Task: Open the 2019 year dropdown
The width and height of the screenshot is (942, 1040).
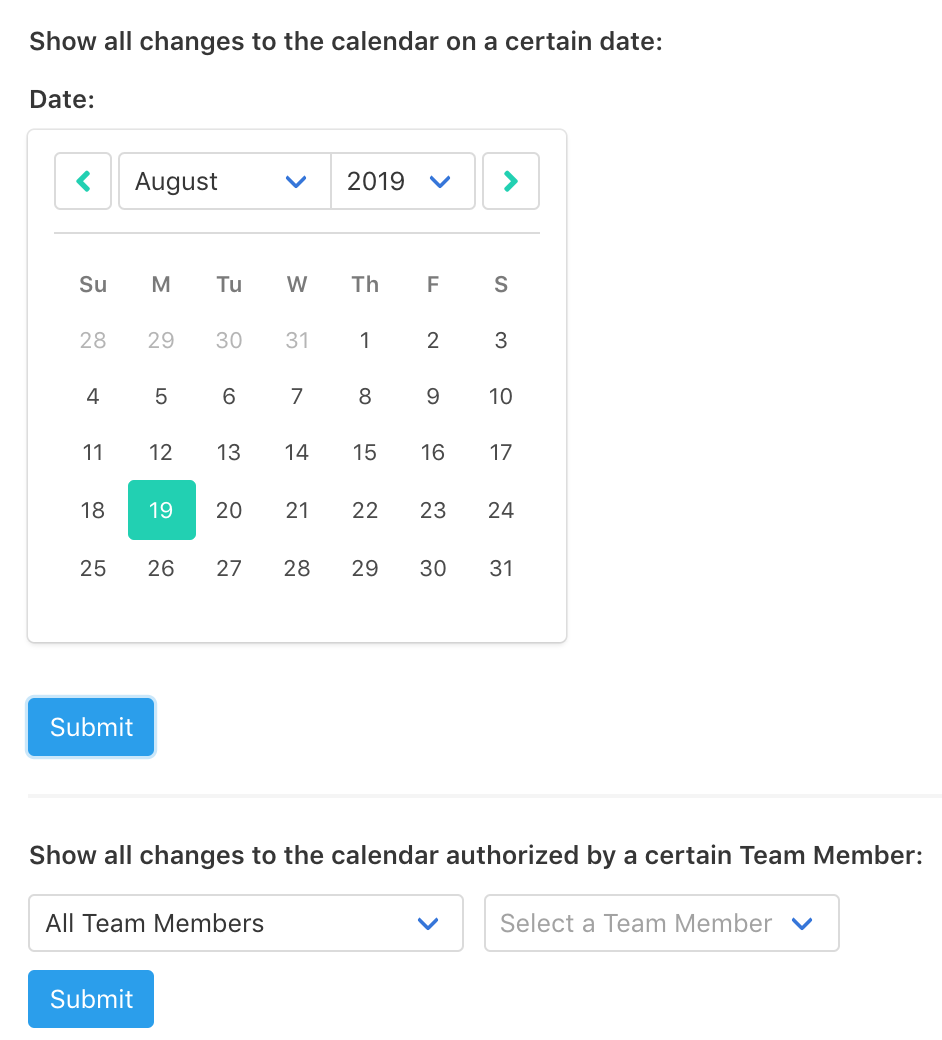Action: [x=402, y=181]
